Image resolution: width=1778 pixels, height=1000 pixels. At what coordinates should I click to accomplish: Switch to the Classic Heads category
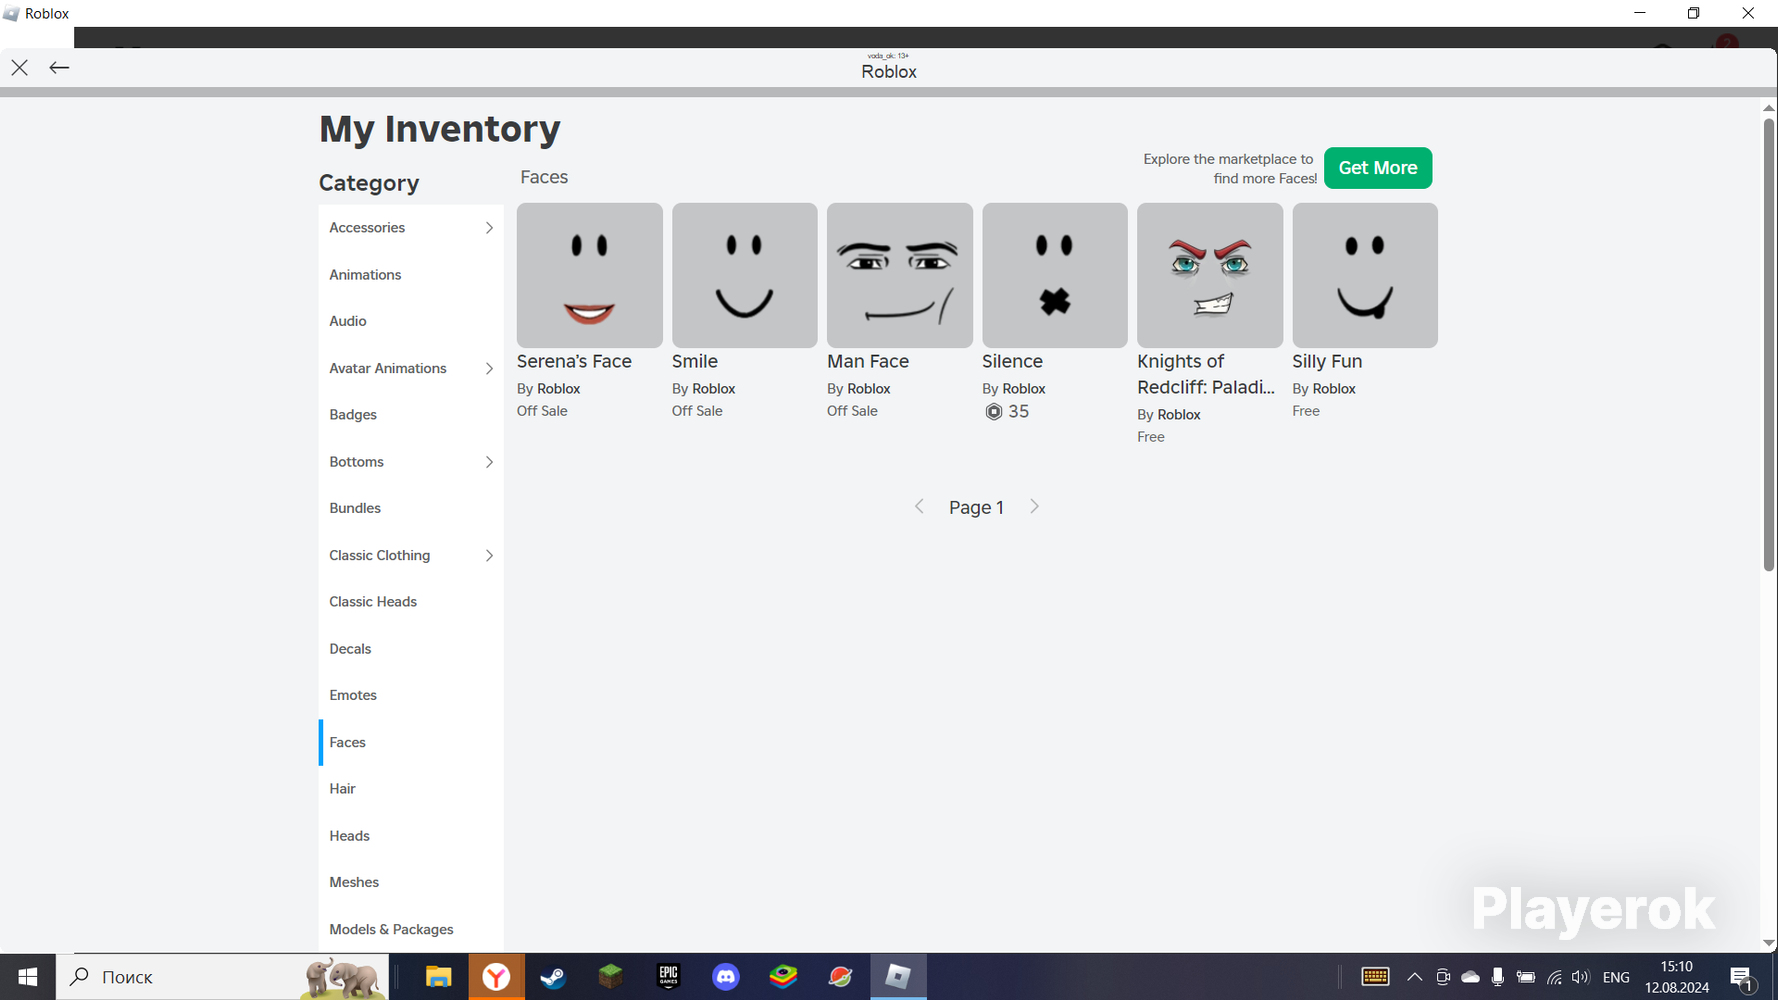411,602
